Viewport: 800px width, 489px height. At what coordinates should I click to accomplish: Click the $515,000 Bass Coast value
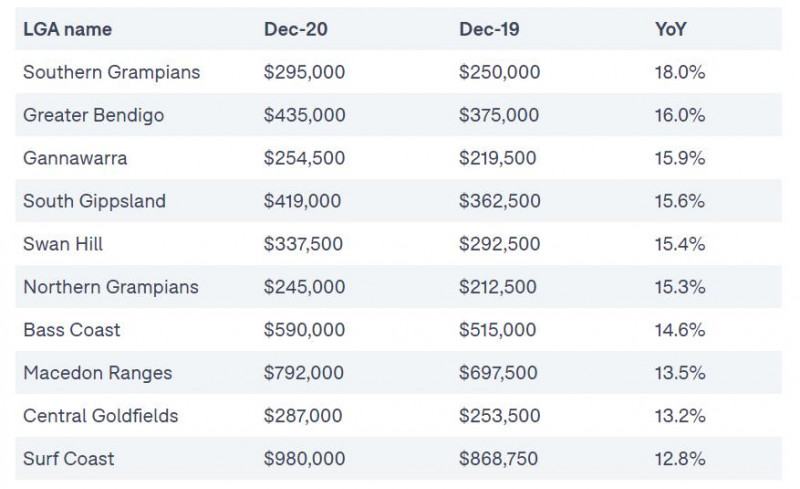(x=497, y=330)
